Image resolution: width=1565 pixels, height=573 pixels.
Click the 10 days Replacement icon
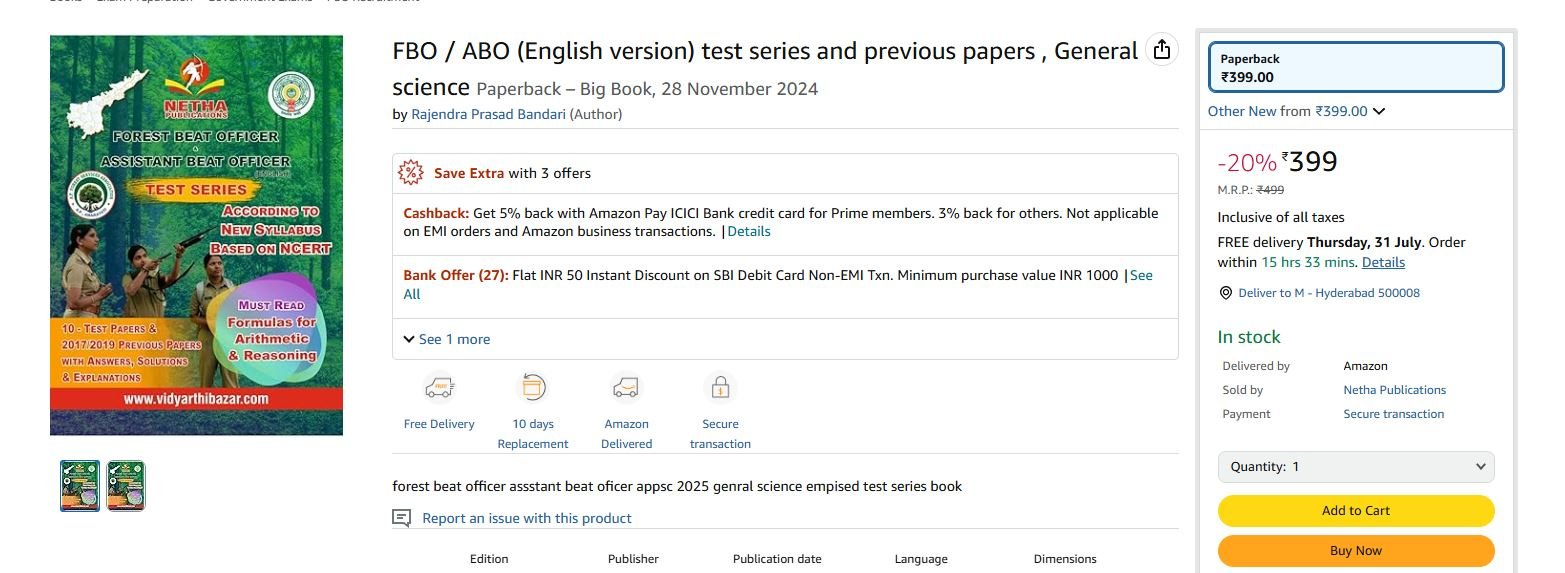[x=533, y=387]
